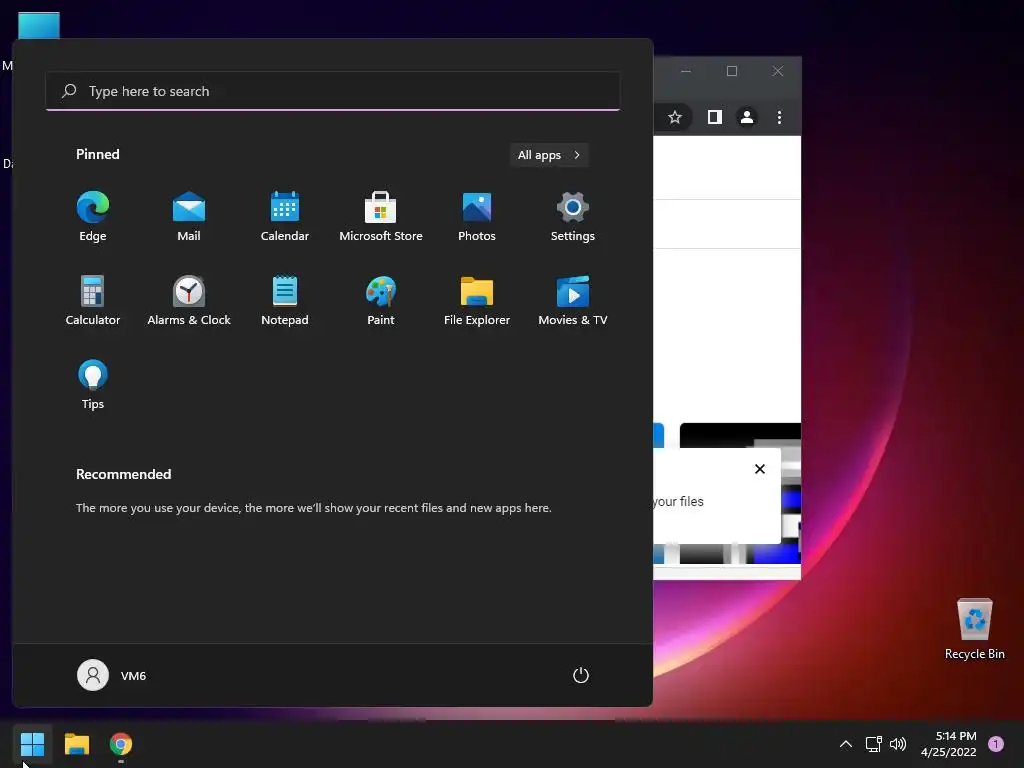Launch the Paint app

[381, 300]
